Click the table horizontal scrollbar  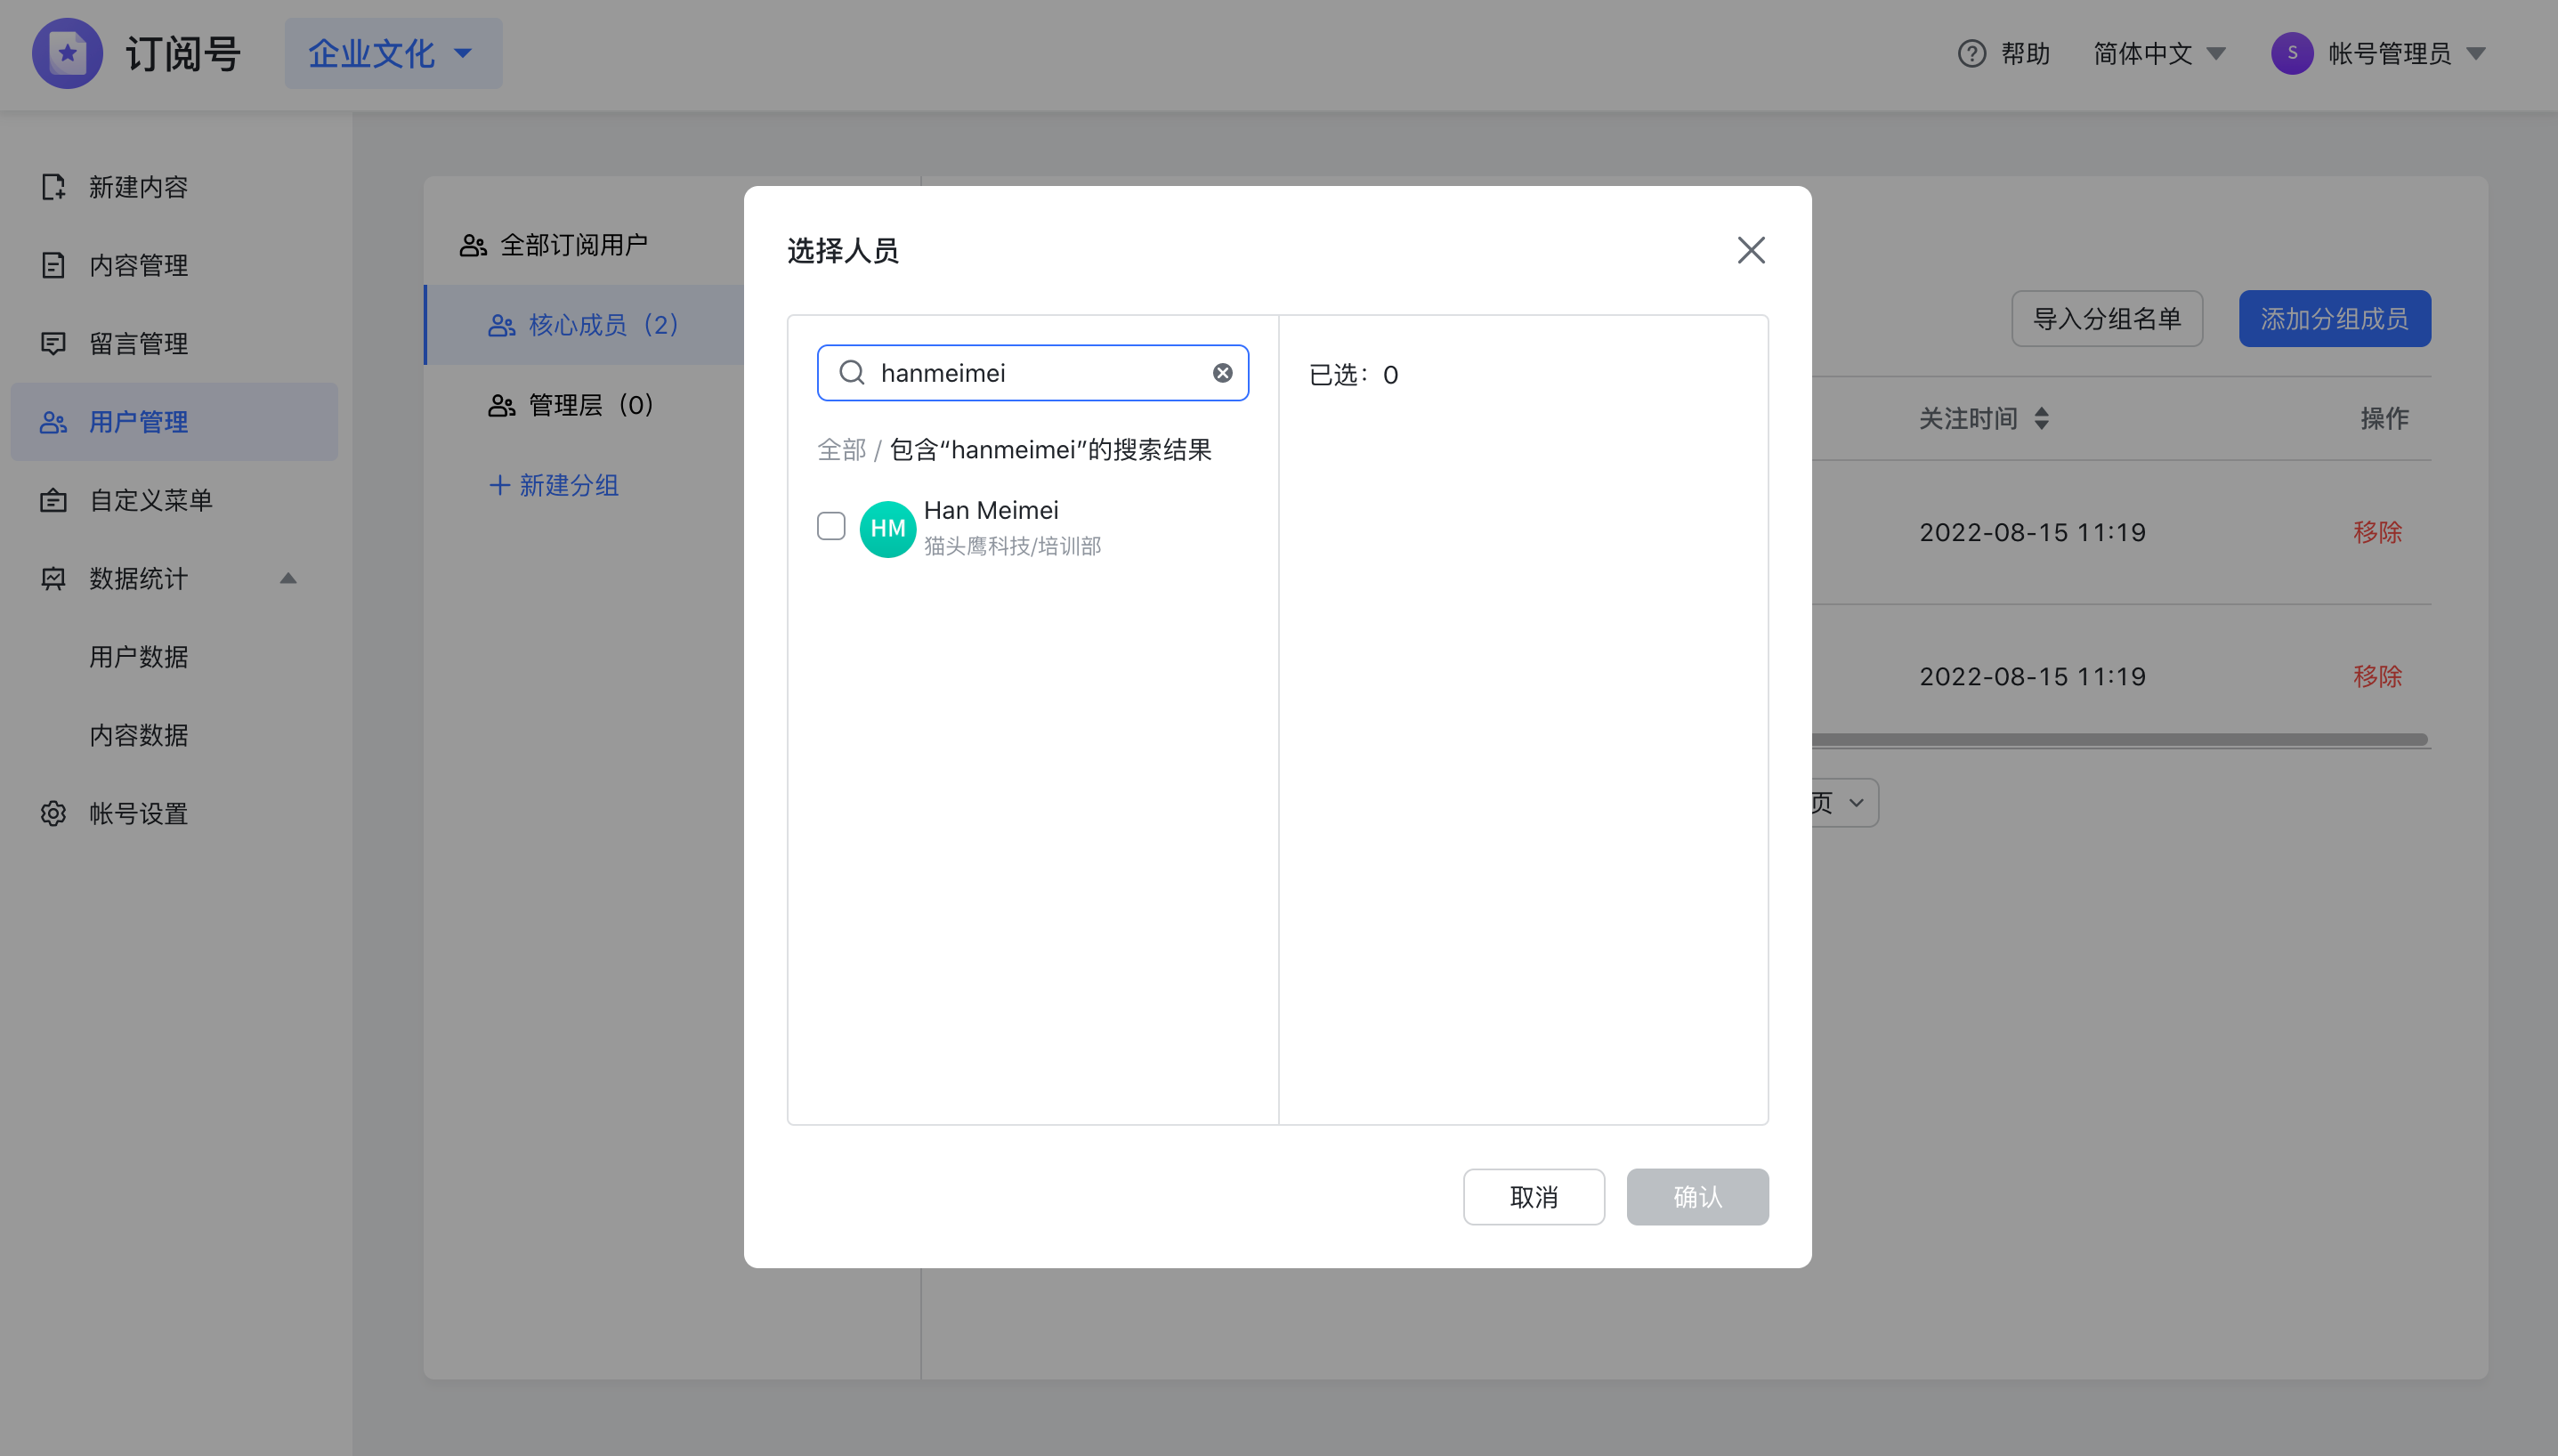2119,740
